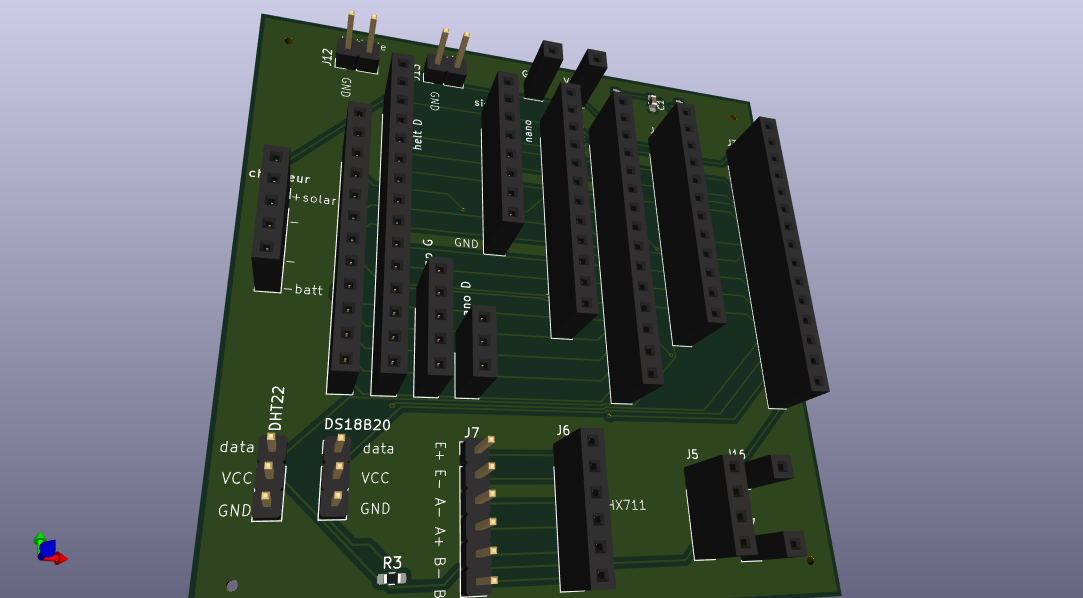Click the J5 reference label
Image resolution: width=1083 pixels, height=598 pixels.
[692, 454]
